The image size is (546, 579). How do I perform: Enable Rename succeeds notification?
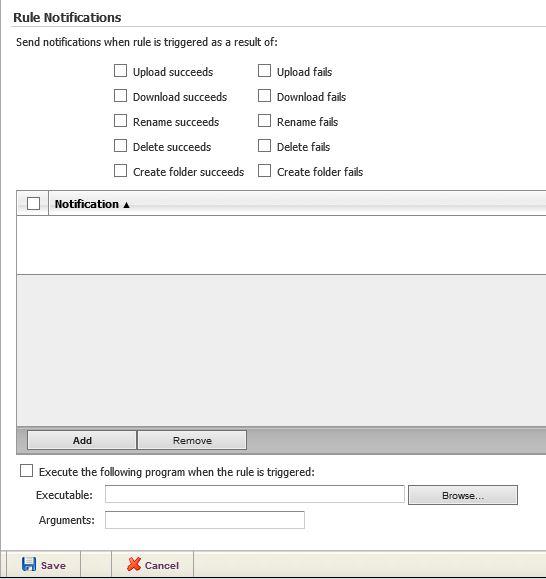pyautogui.click(x=120, y=121)
